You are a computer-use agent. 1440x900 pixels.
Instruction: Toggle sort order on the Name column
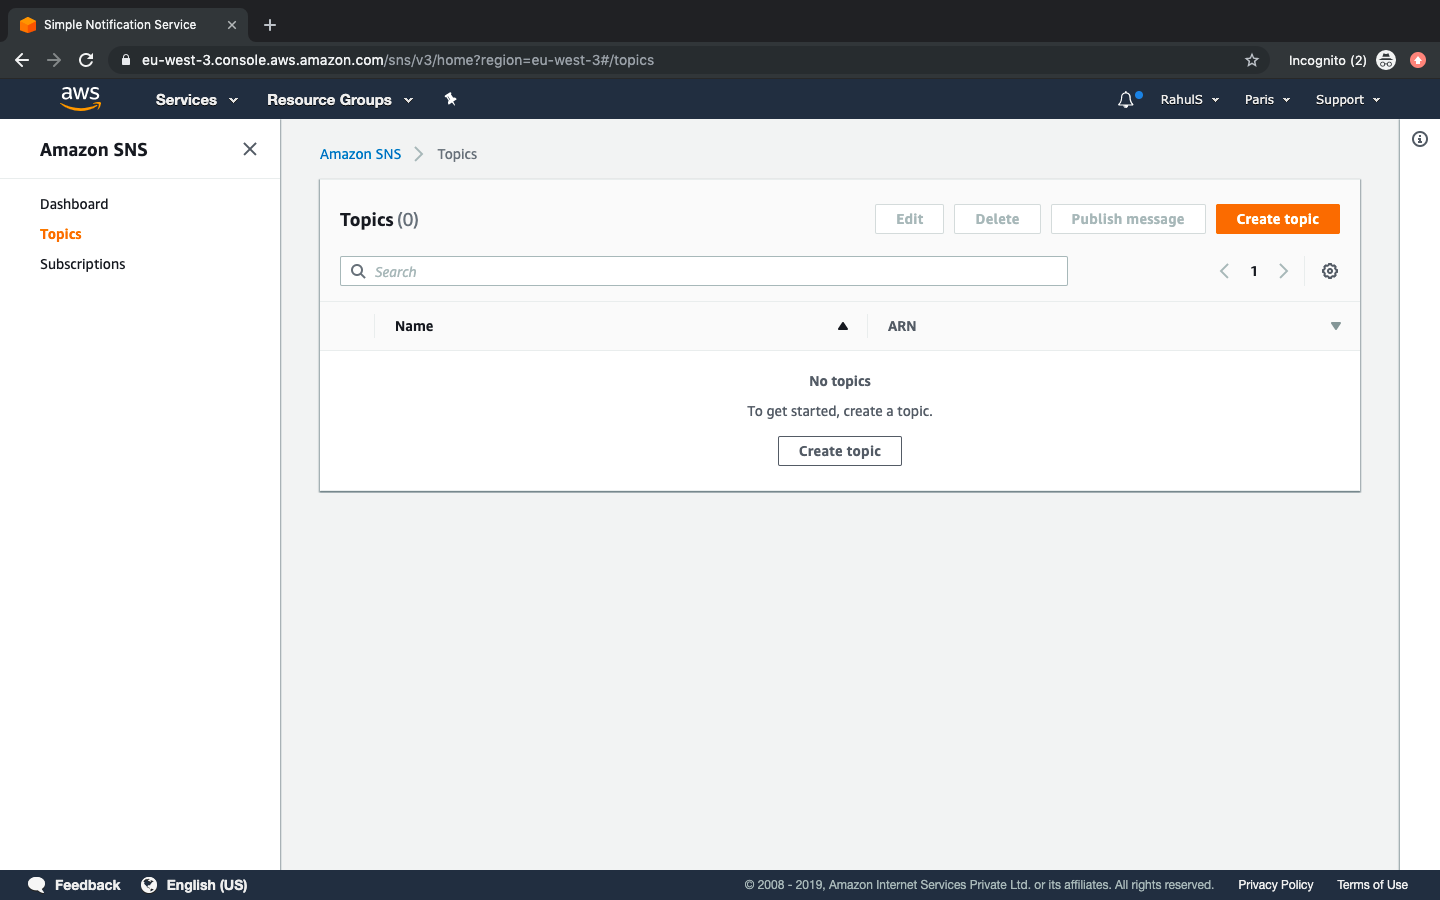point(842,325)
